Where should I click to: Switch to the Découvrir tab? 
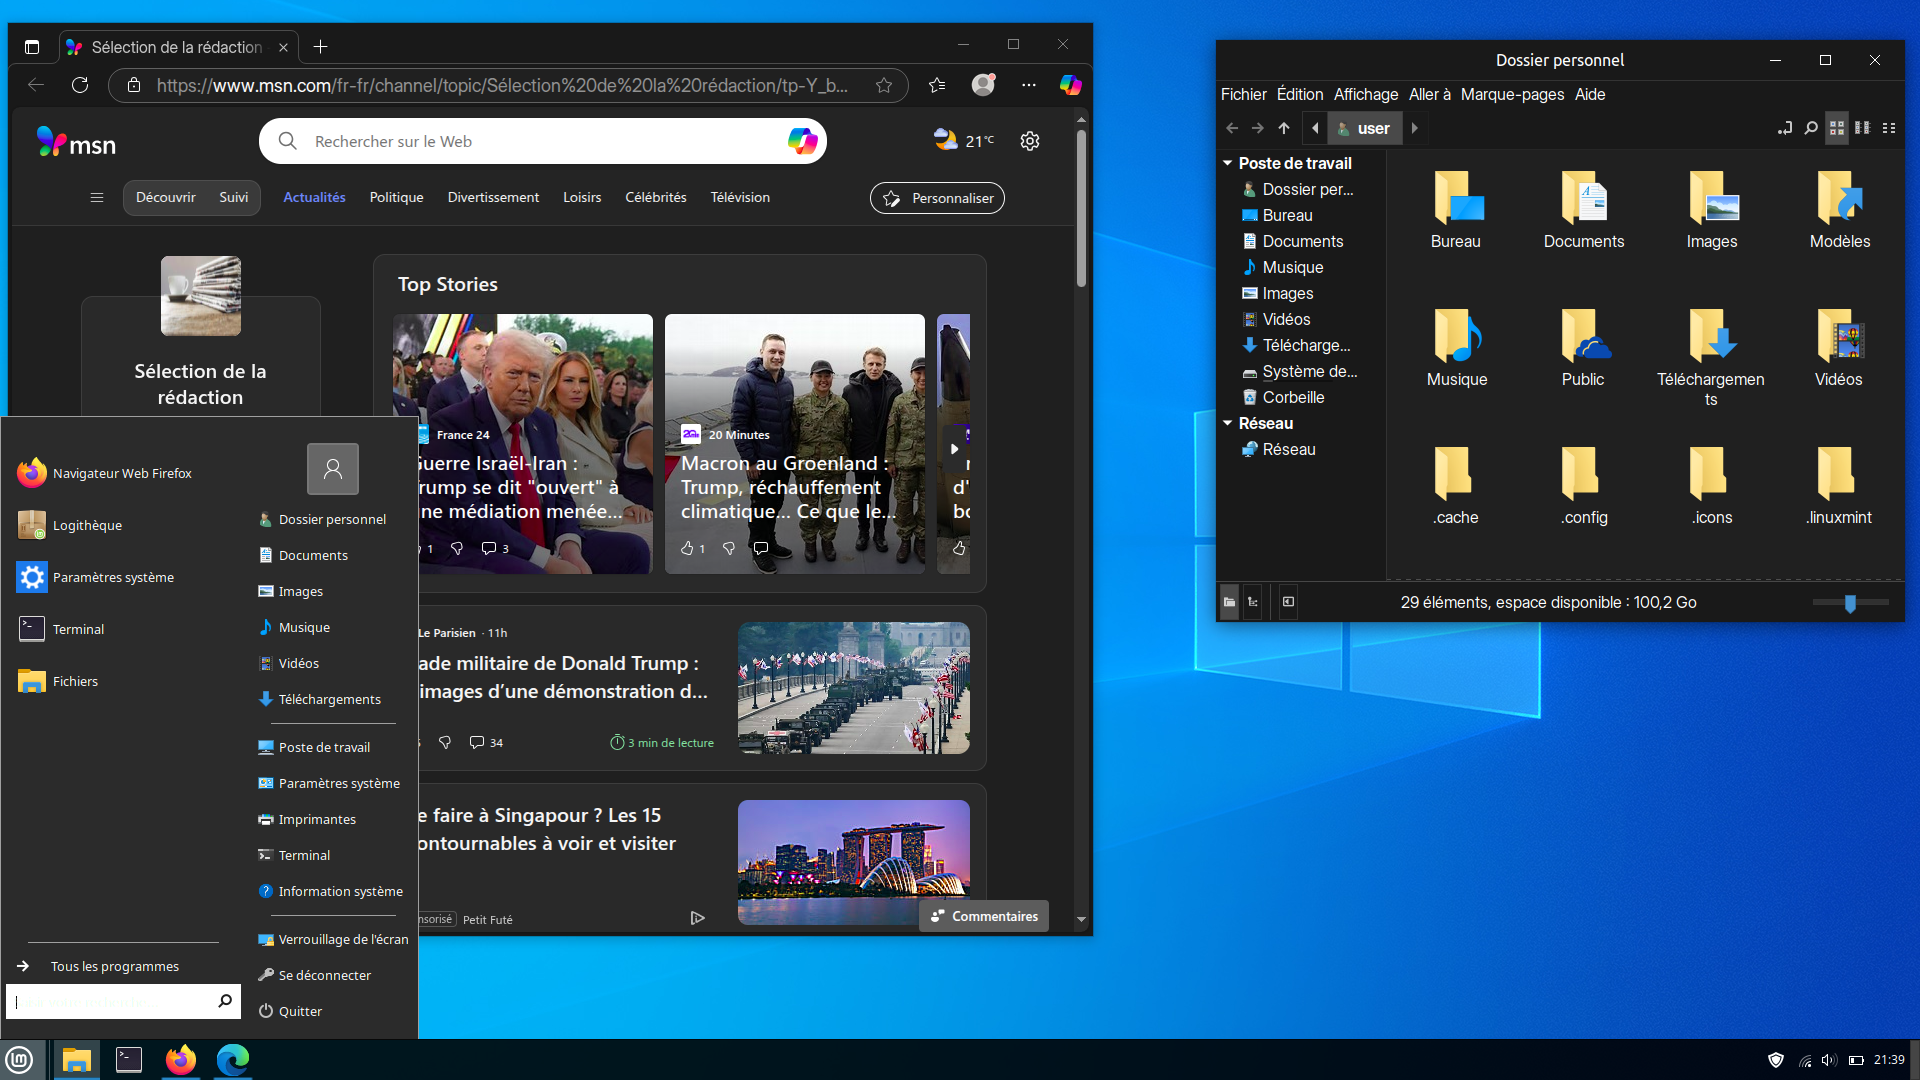pyautogui.click(x=166, y=197)
